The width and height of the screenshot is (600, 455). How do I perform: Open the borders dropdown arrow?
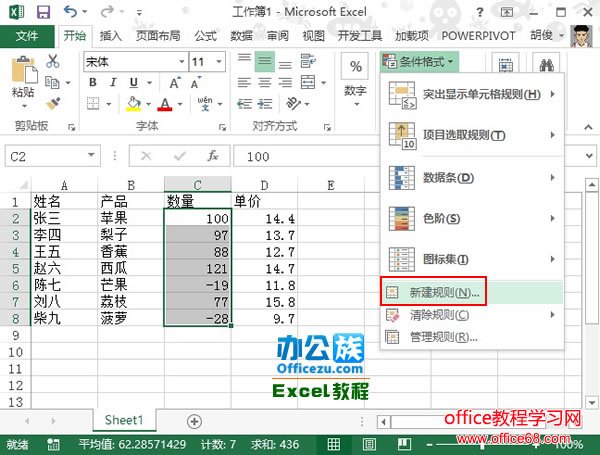click(109, 104)
